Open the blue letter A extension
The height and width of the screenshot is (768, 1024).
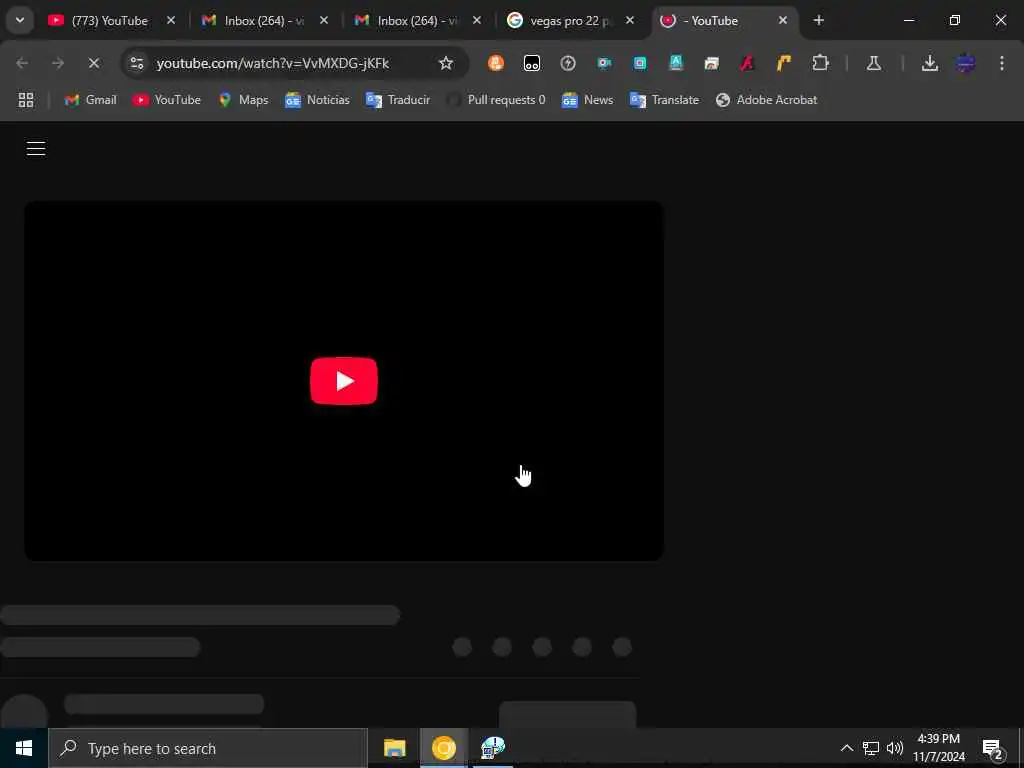pyautogui.click(x=676, y=63)
